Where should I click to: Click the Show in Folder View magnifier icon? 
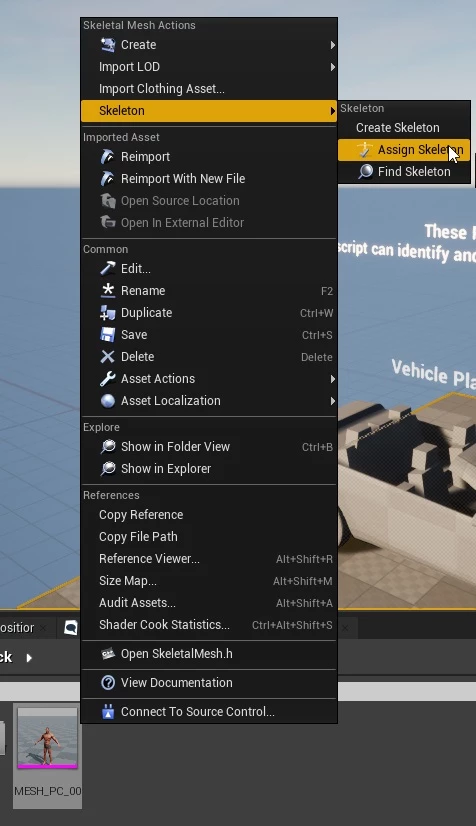[107, 447]
